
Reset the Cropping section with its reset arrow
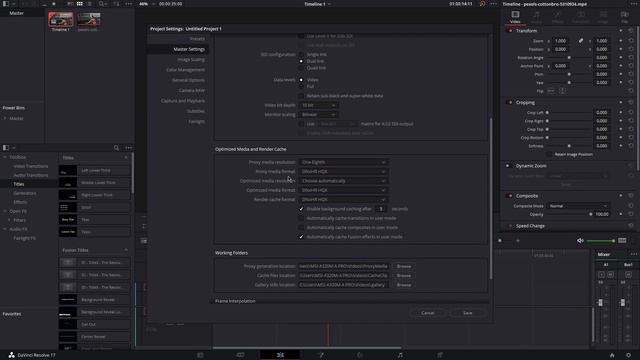[631, 102]
